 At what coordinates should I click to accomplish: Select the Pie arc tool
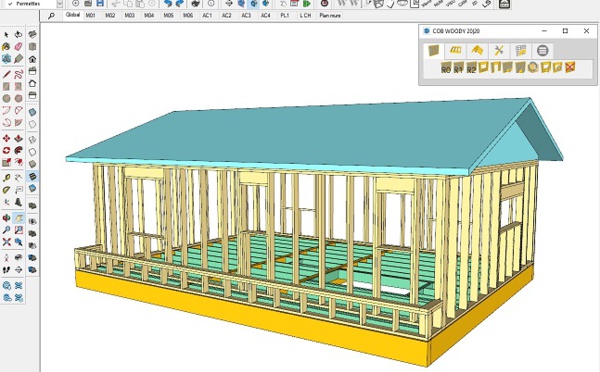(18, 123)
